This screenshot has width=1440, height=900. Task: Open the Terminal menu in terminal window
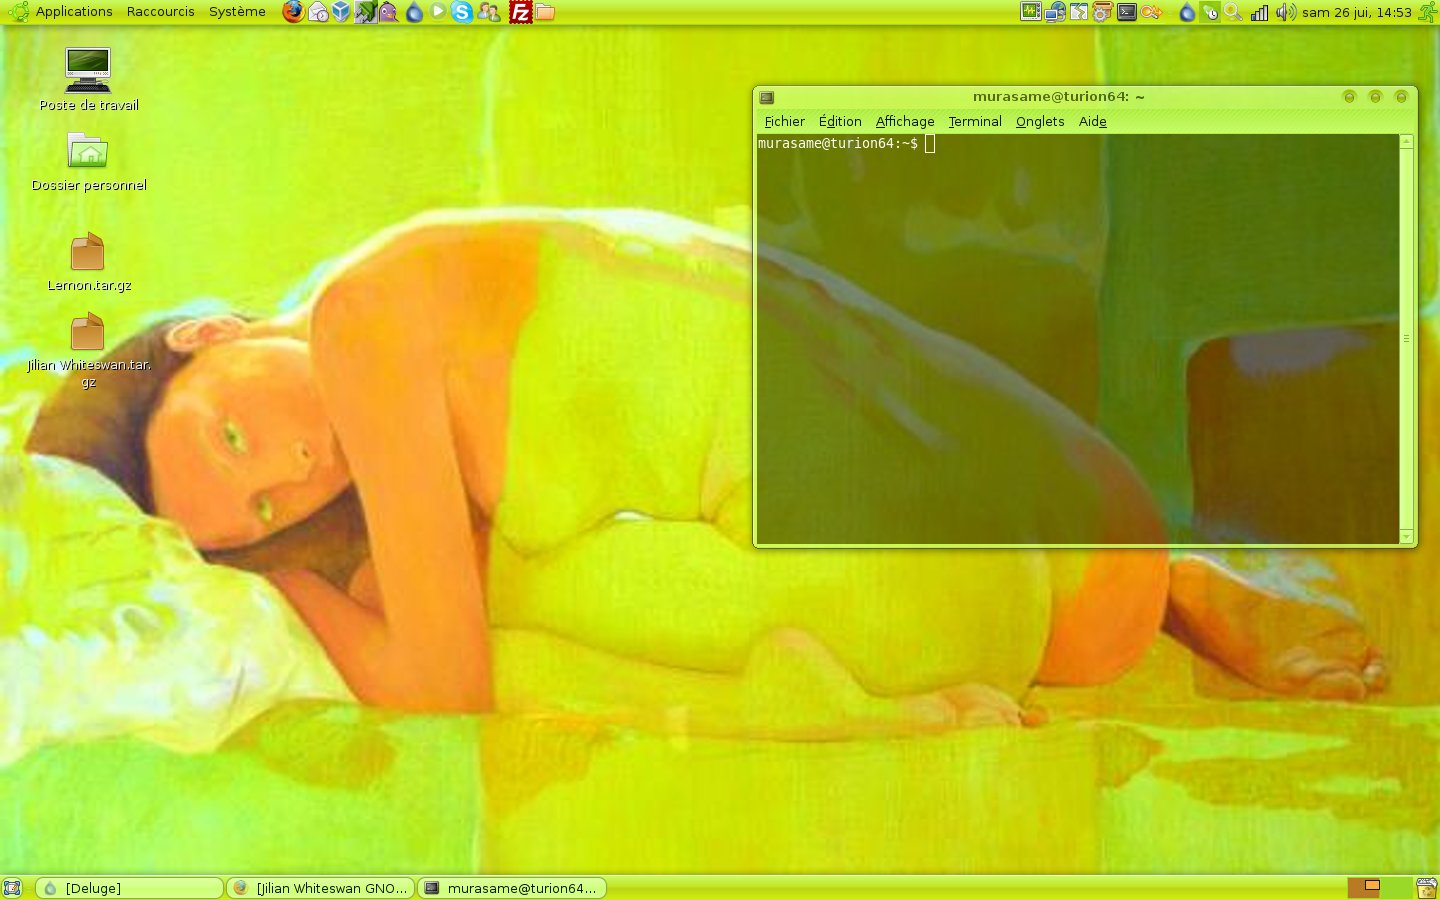click(x=975, y=121)
